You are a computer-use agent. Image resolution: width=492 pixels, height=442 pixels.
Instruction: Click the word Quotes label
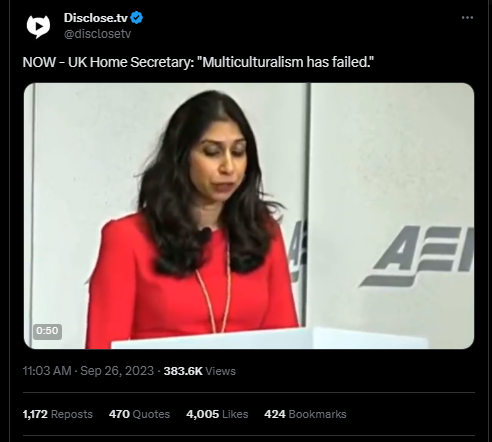click(x=151, y=414)
